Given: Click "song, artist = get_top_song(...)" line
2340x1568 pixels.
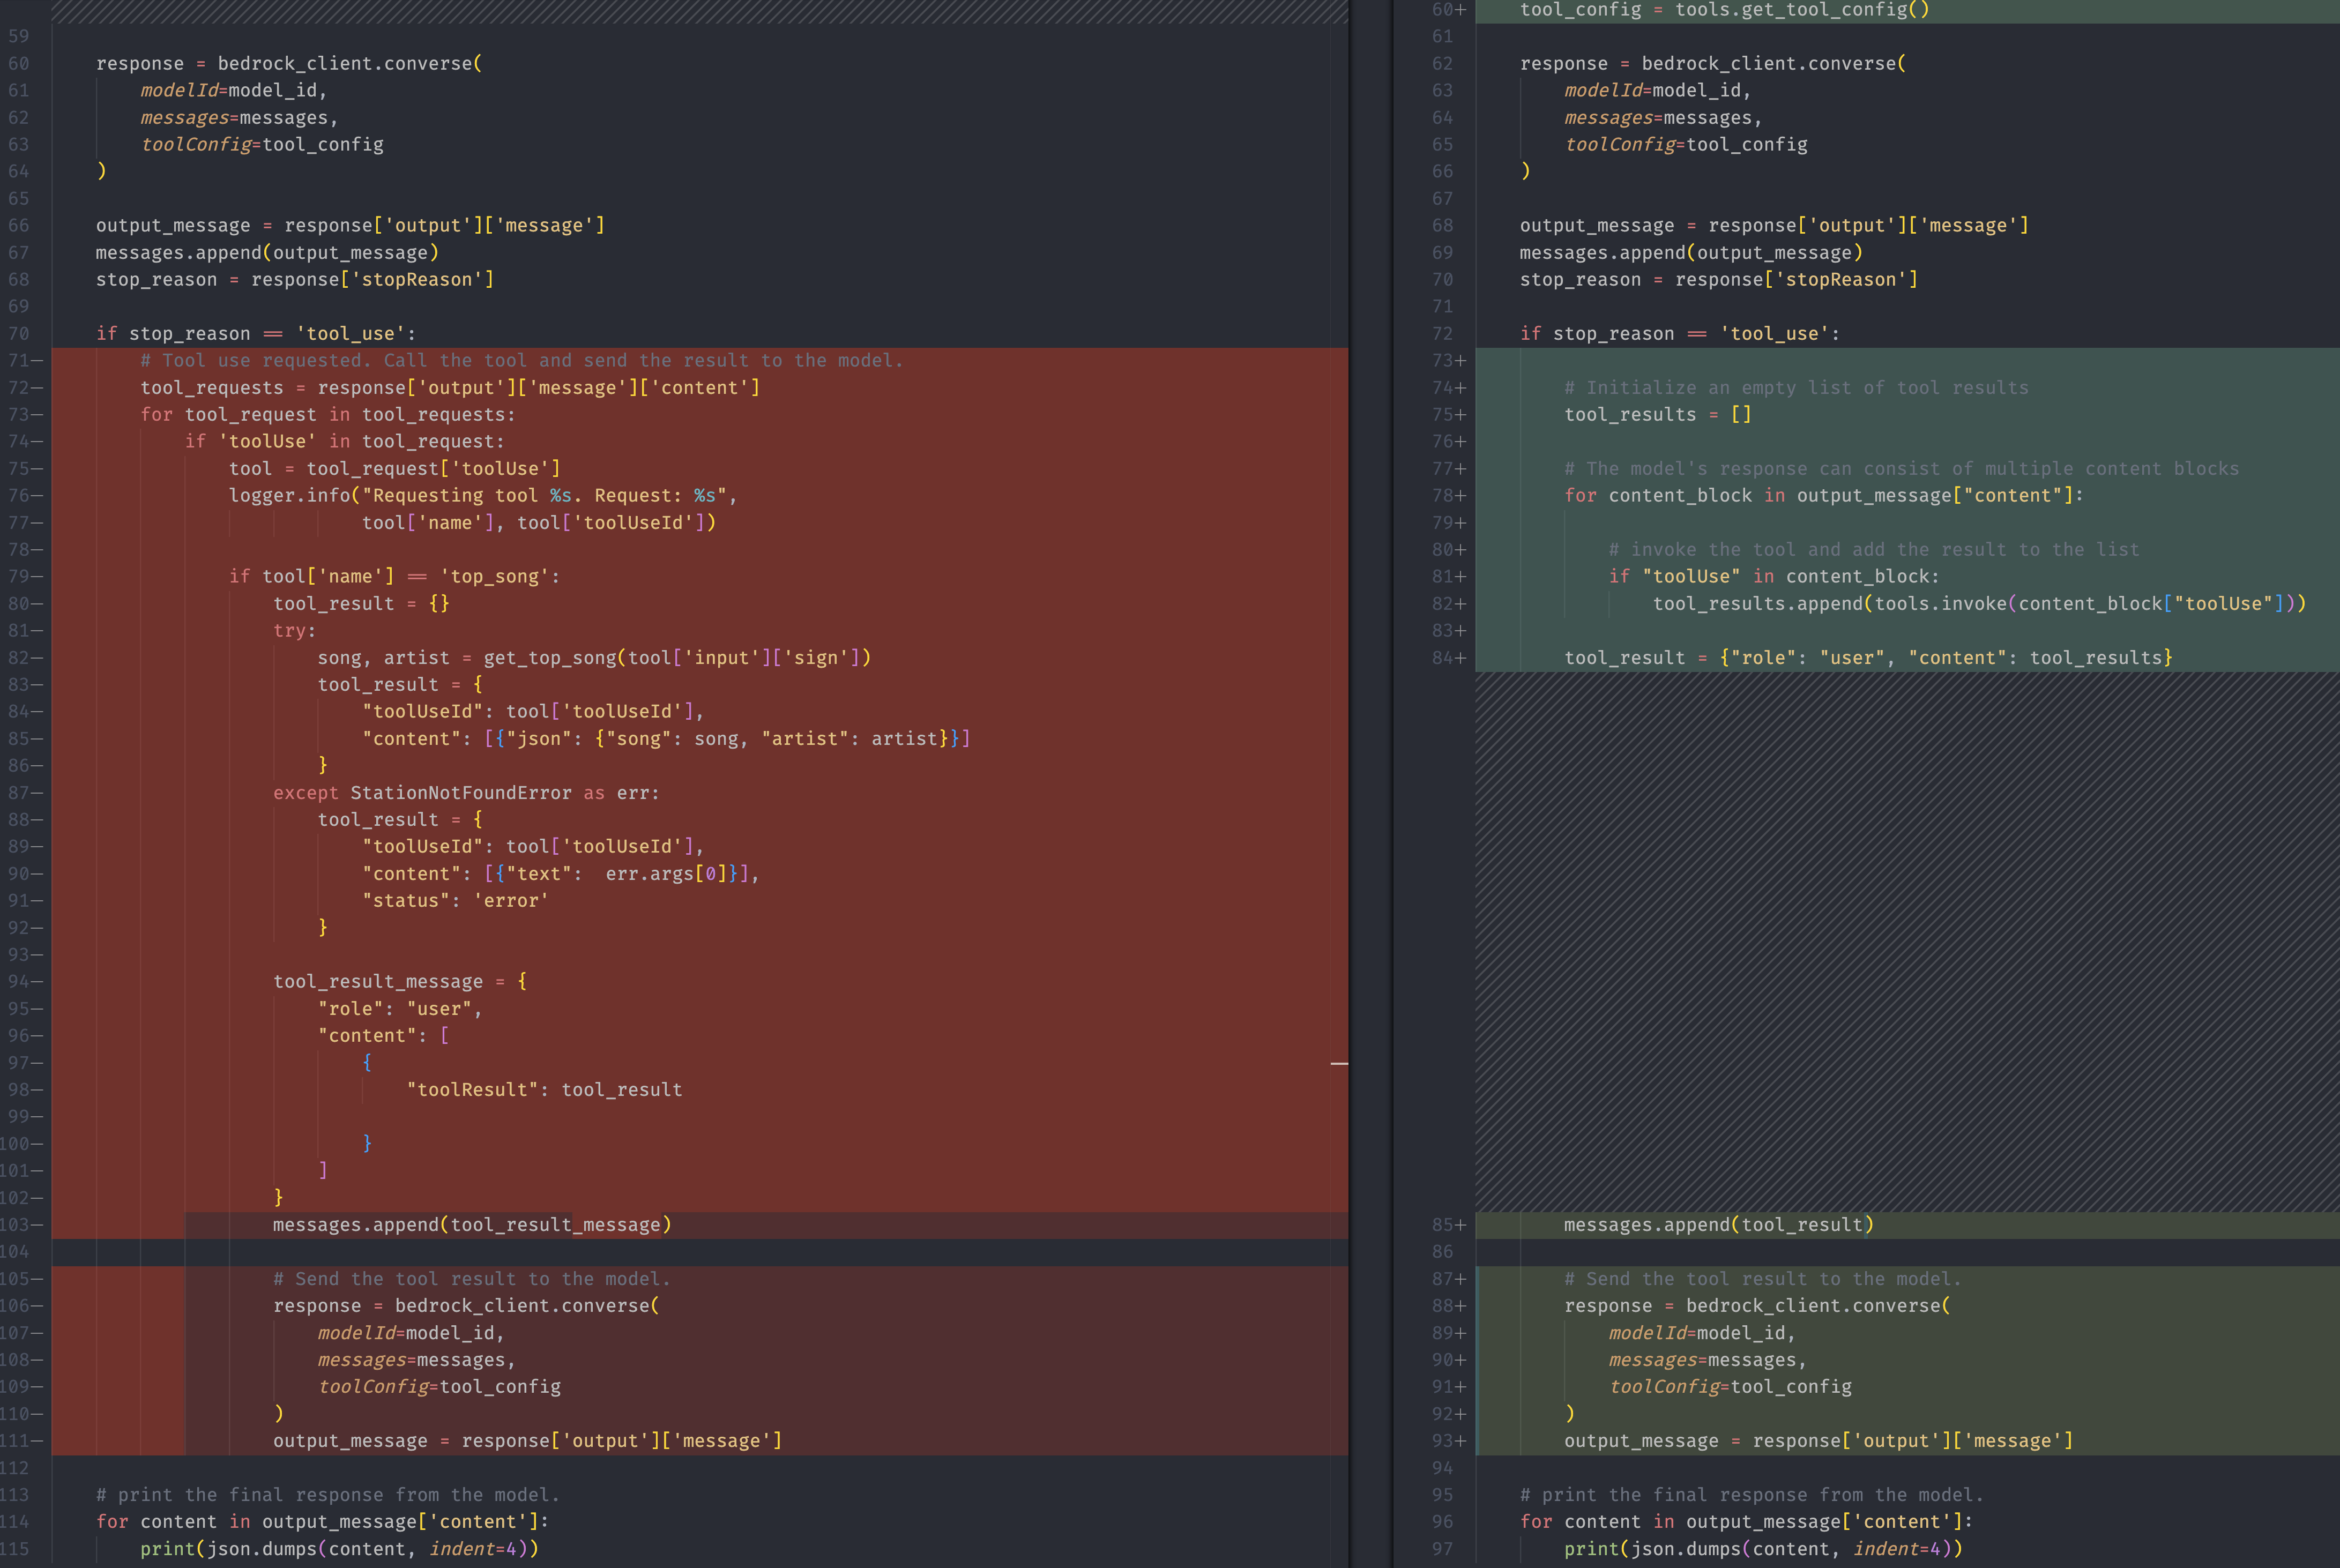Looking at the screenshot, I should [594, 658].
